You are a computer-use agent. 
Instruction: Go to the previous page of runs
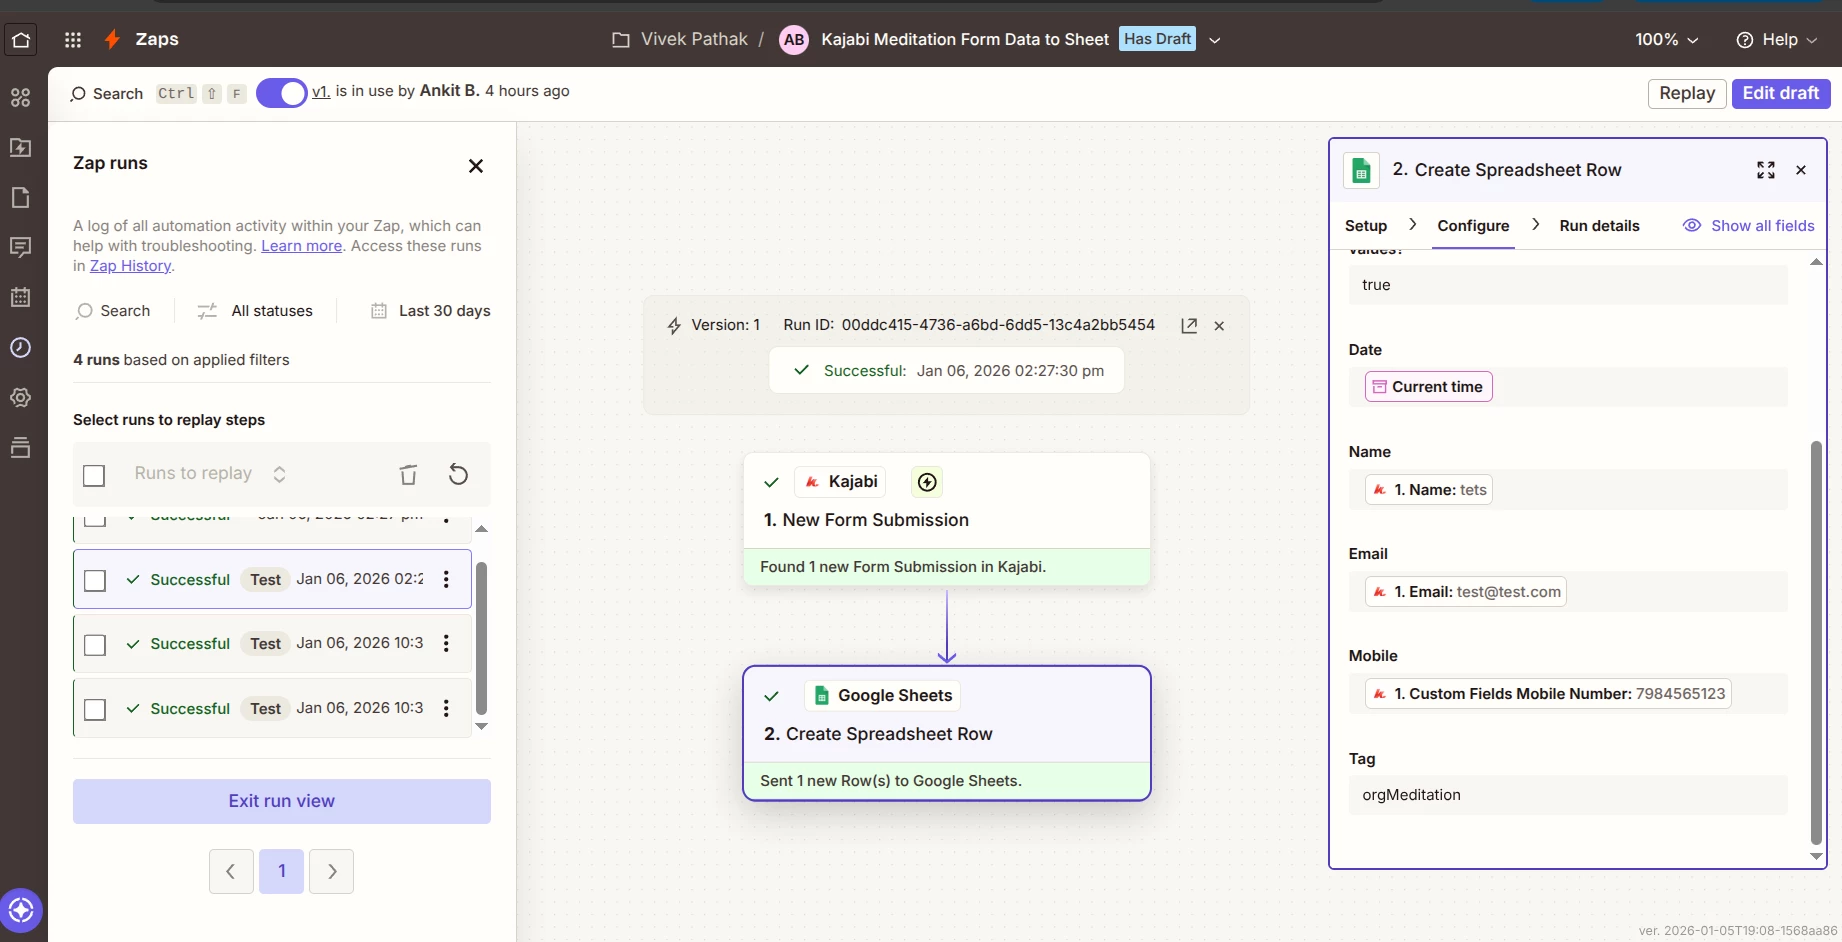pos(231,871)
